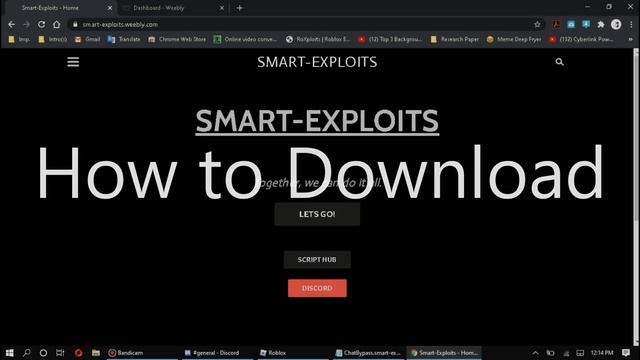Switch to ChatBypass.smart-ex taskbar window

click(x=367, y=353)
